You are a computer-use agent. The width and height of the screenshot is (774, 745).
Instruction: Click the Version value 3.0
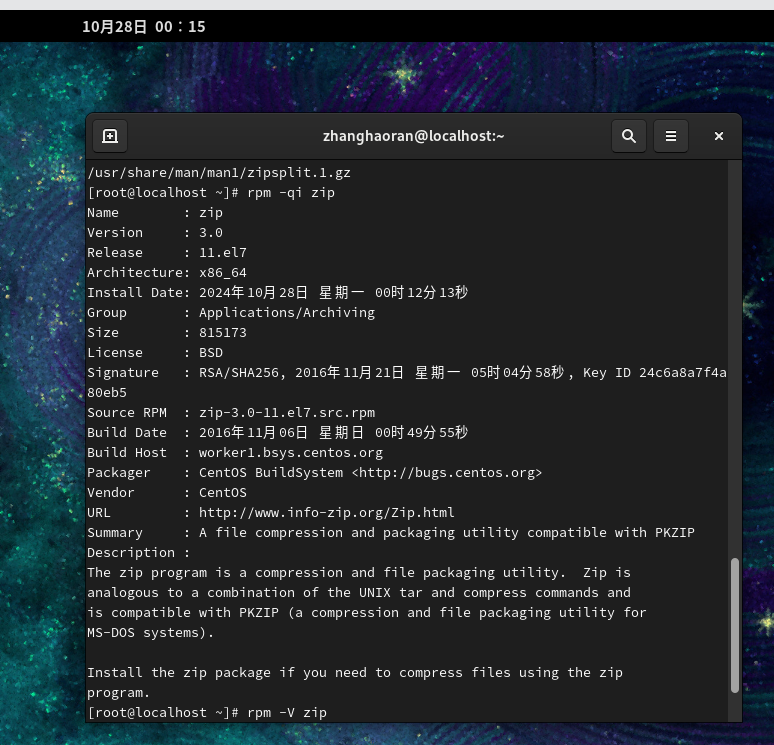point(211,232)
